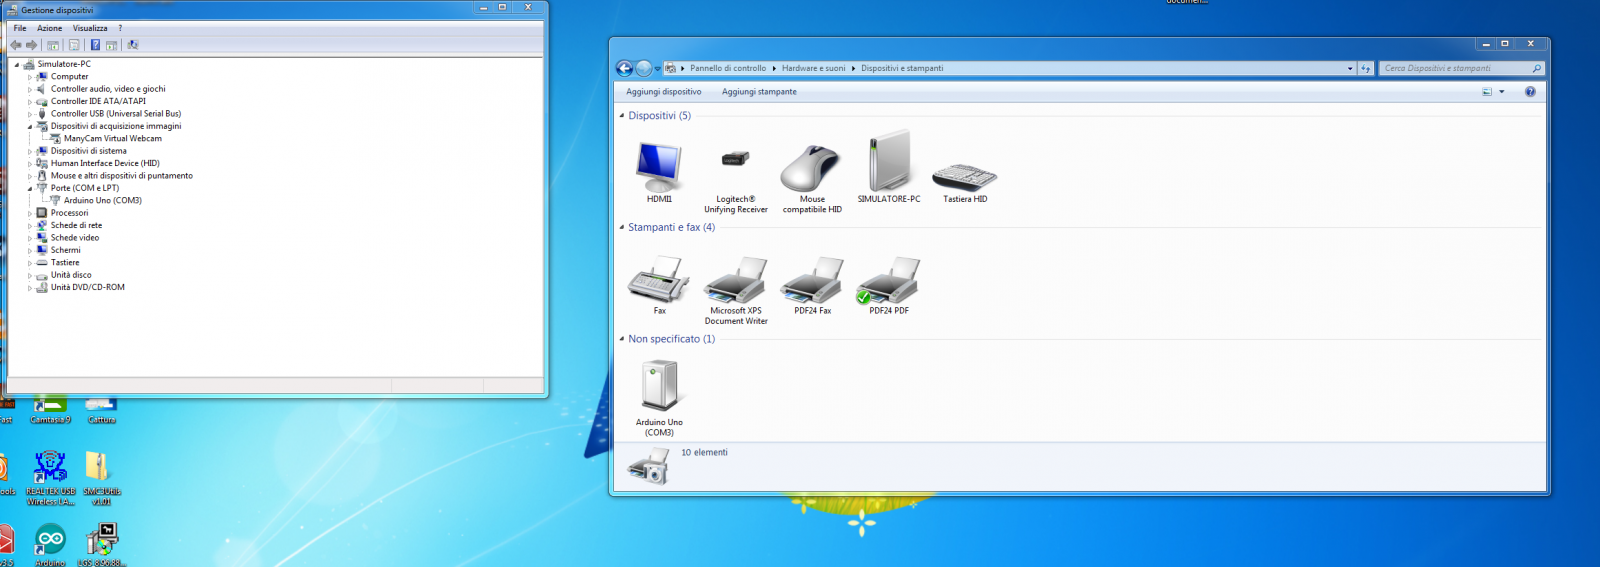Viewport: 1600px width, 567px height.
Task: Select the default PDF24 PDF printer
Action: coord(888,279)
